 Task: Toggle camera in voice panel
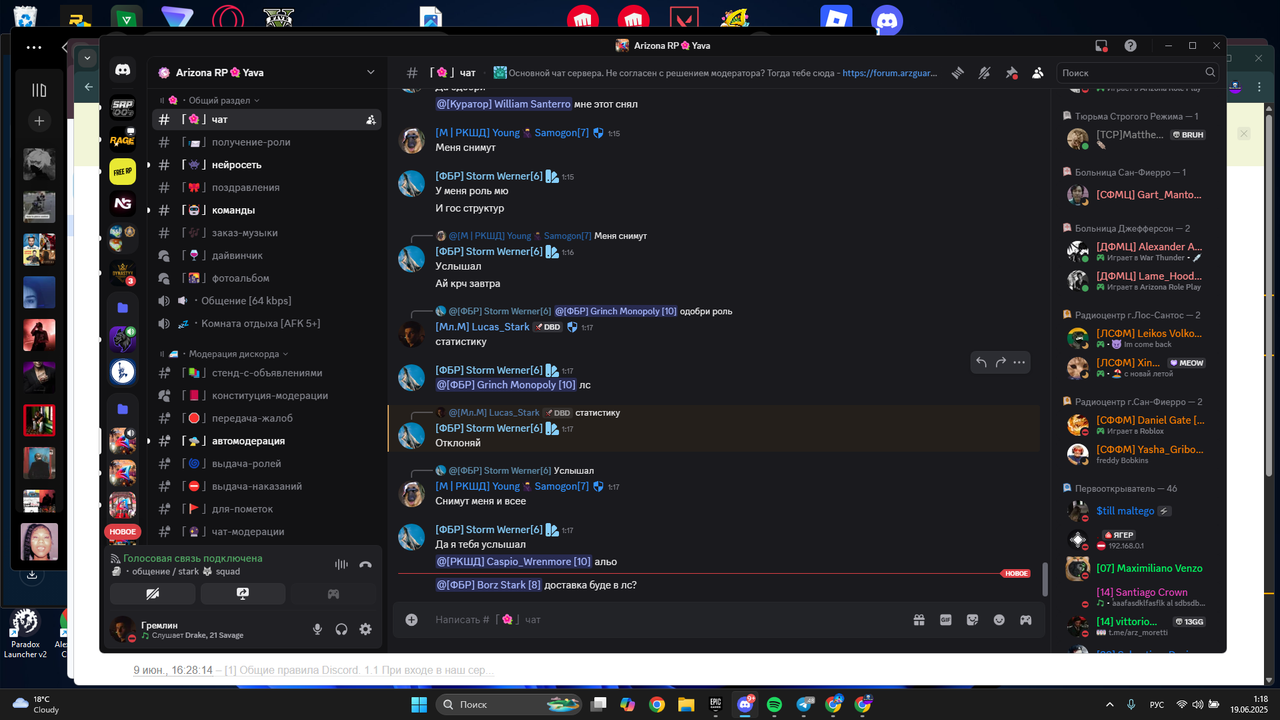click(x=153, y=594)
